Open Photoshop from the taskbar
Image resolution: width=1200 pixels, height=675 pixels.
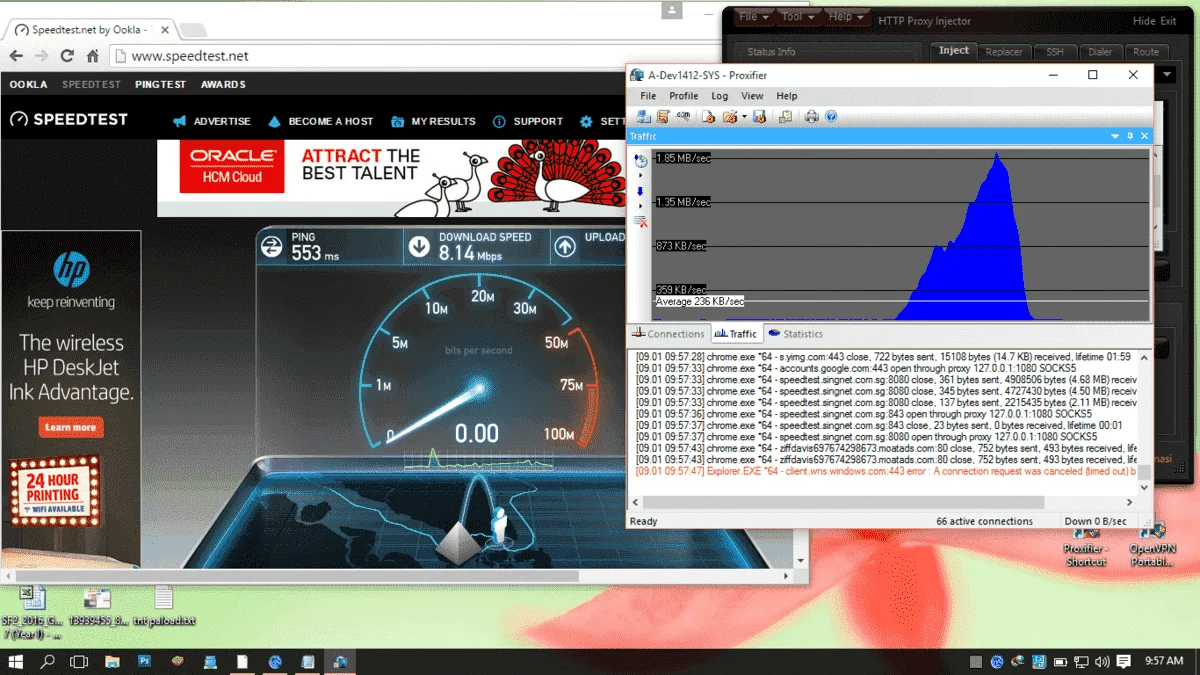[144, 662]
